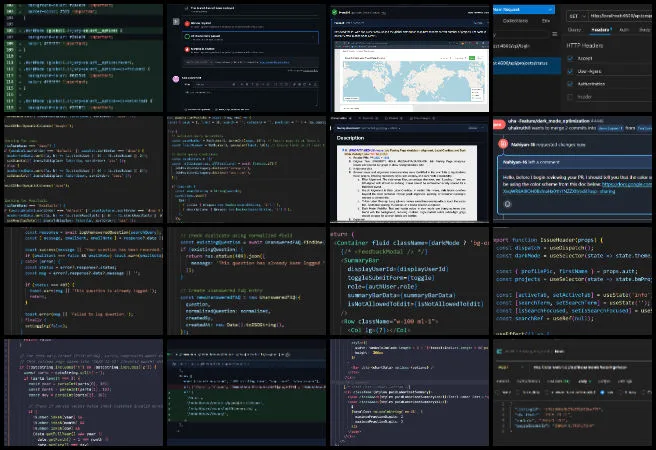This screenshot has height=450, width=656.
Task: Click the red PR status badge
Action: pyautogui.click(x=498, y=124)
